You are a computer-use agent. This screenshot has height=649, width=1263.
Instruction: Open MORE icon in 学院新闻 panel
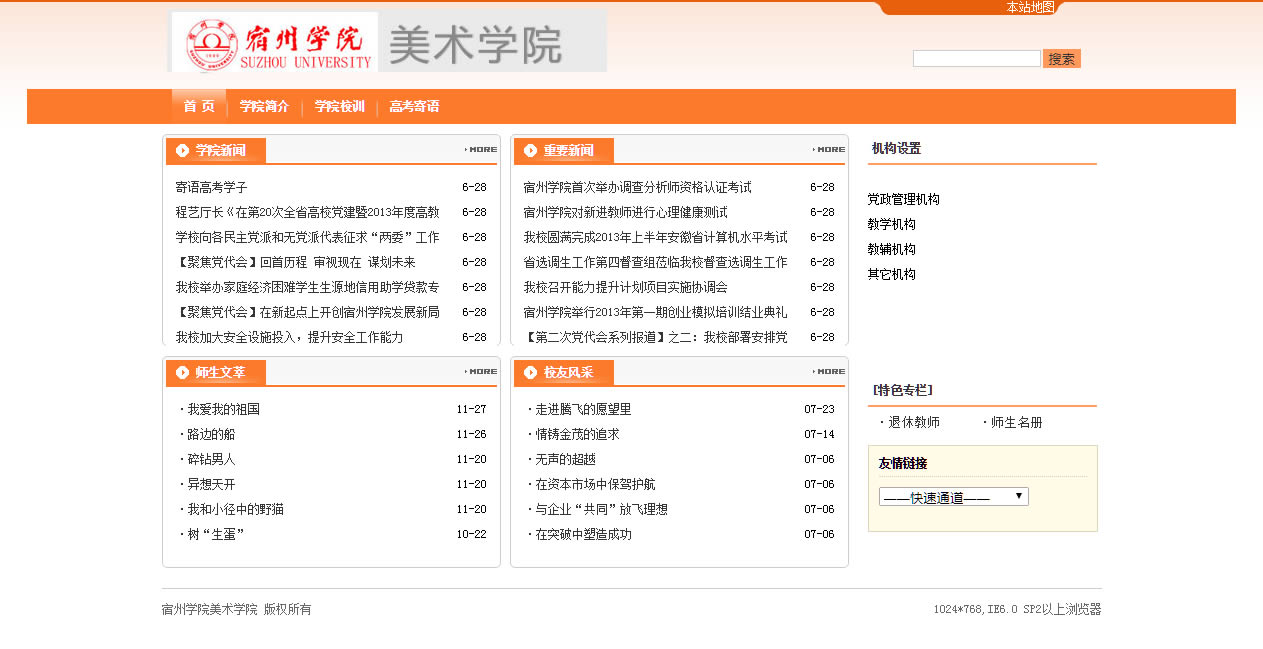481,150
